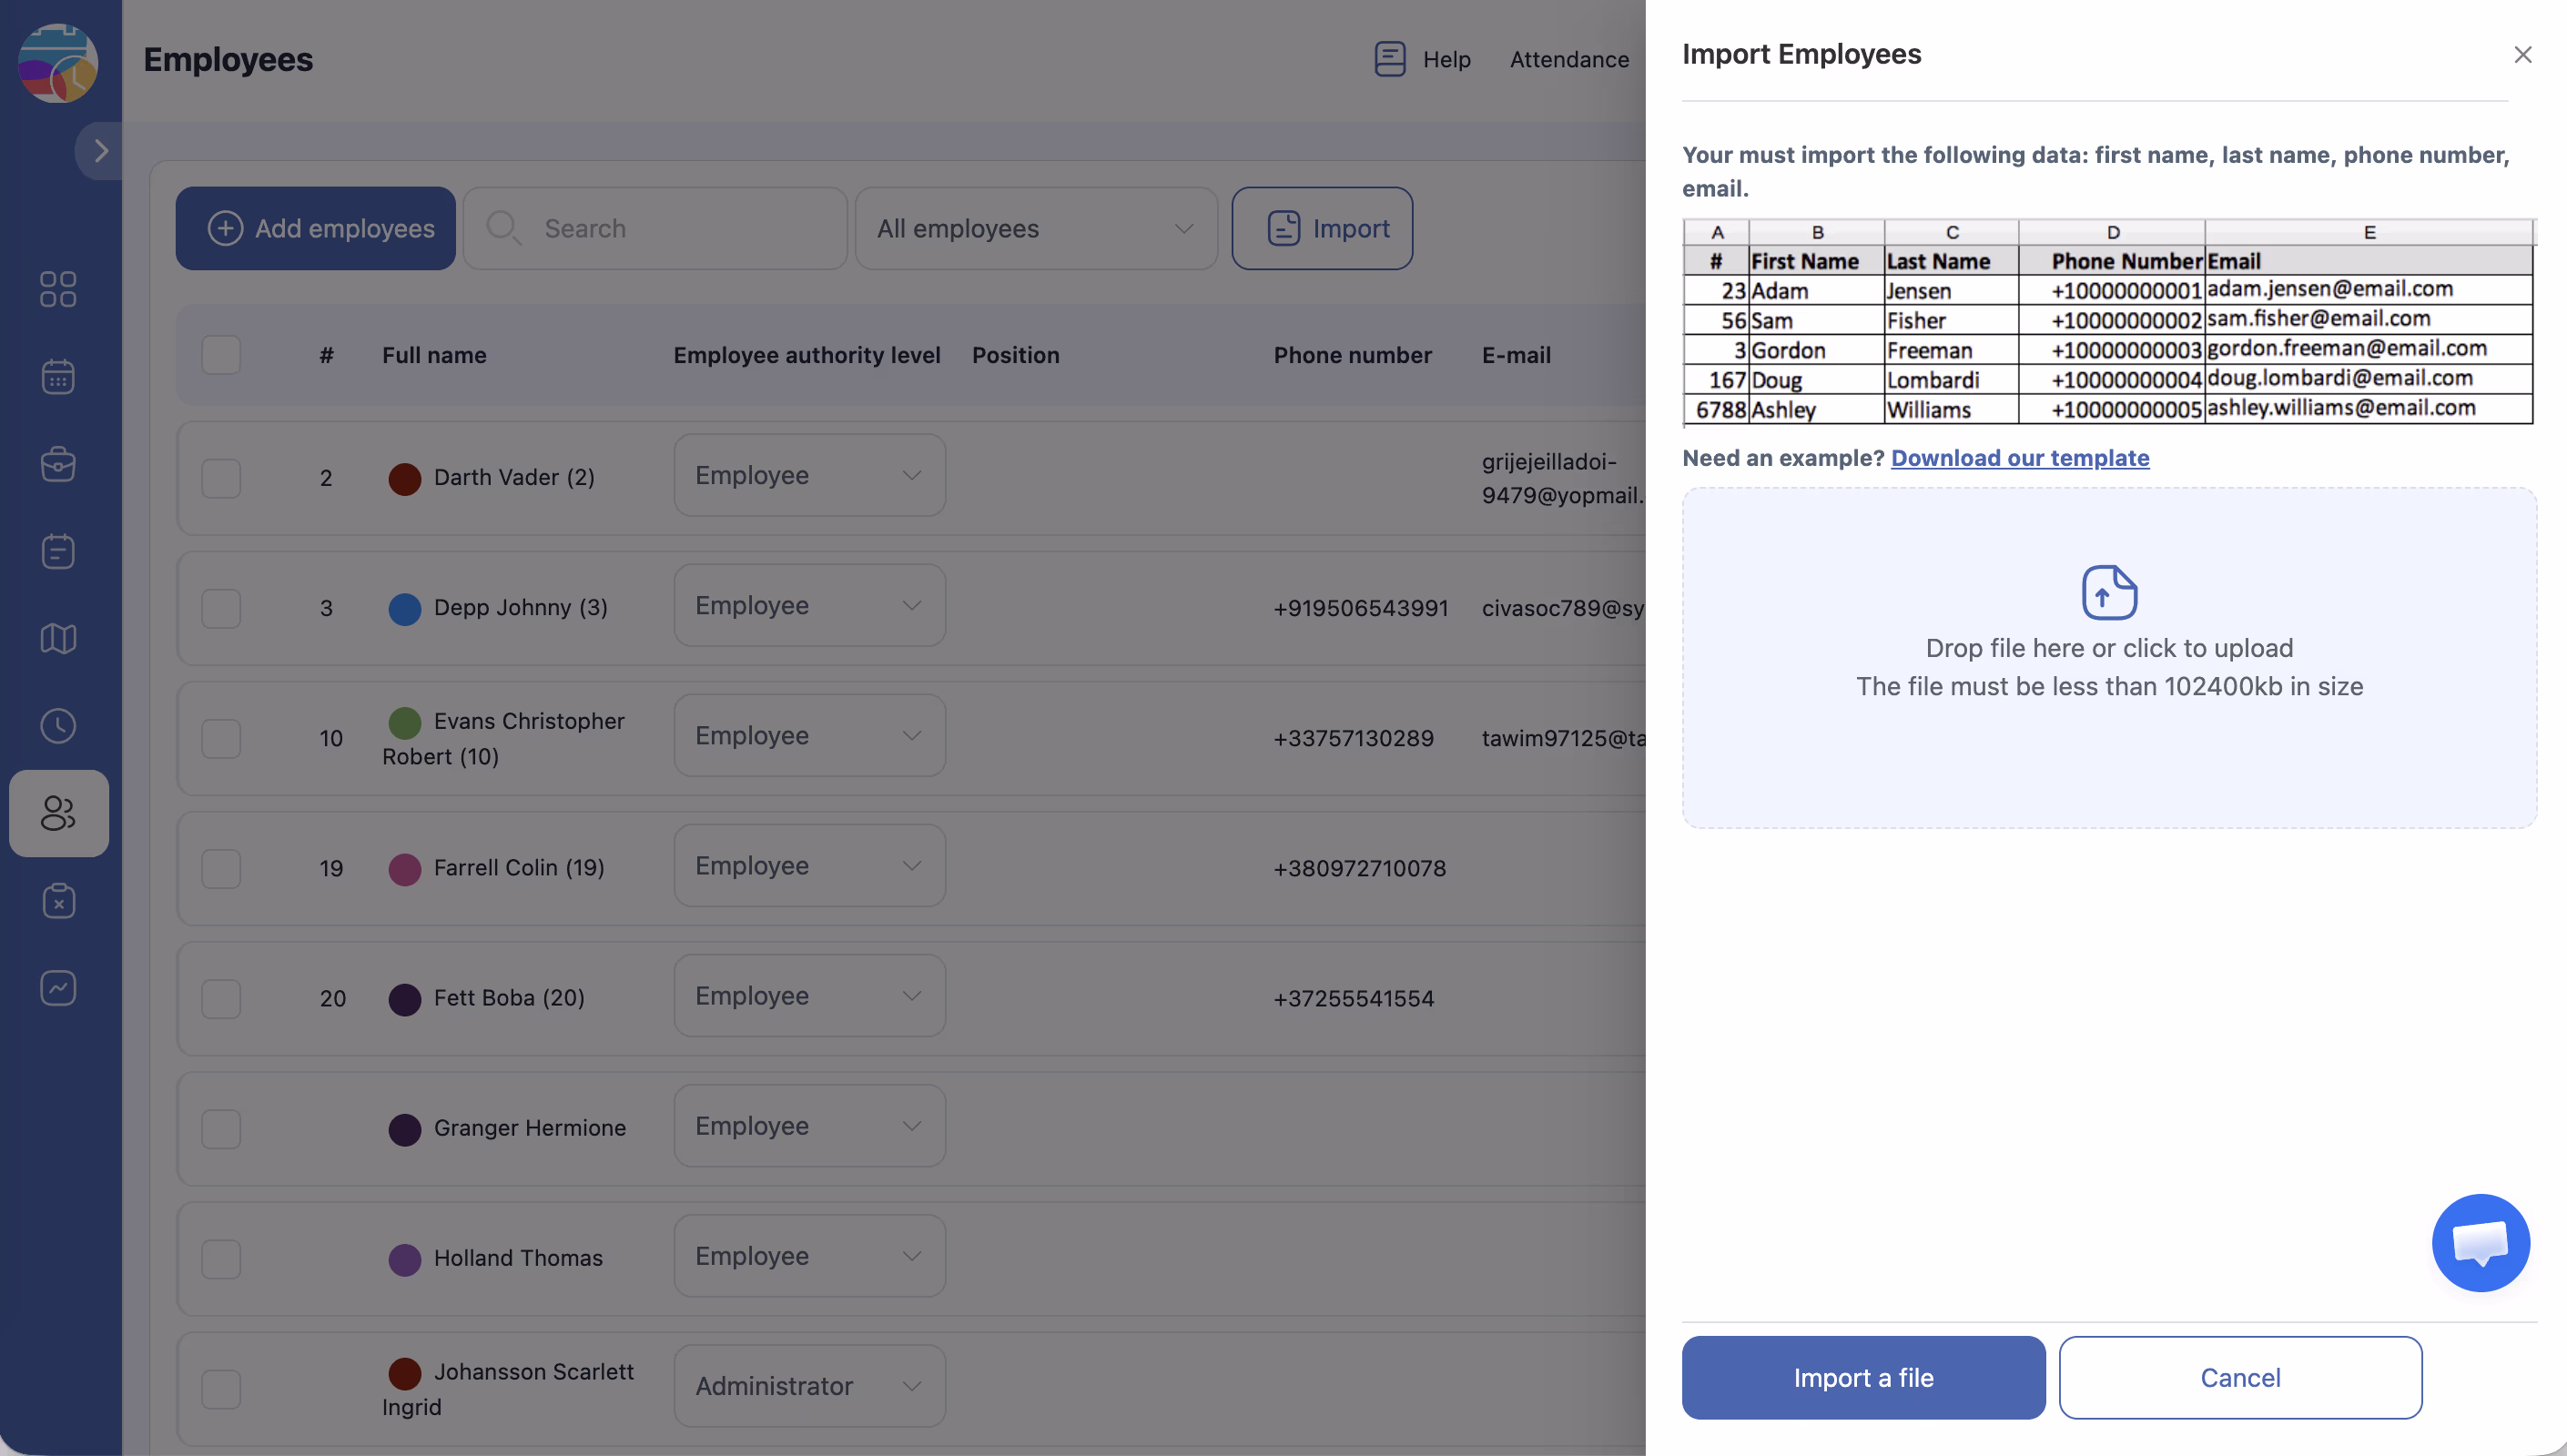This screenshot has height=1456, width=2567.
Task: Click Download our template link
Action: (2020, 458)
